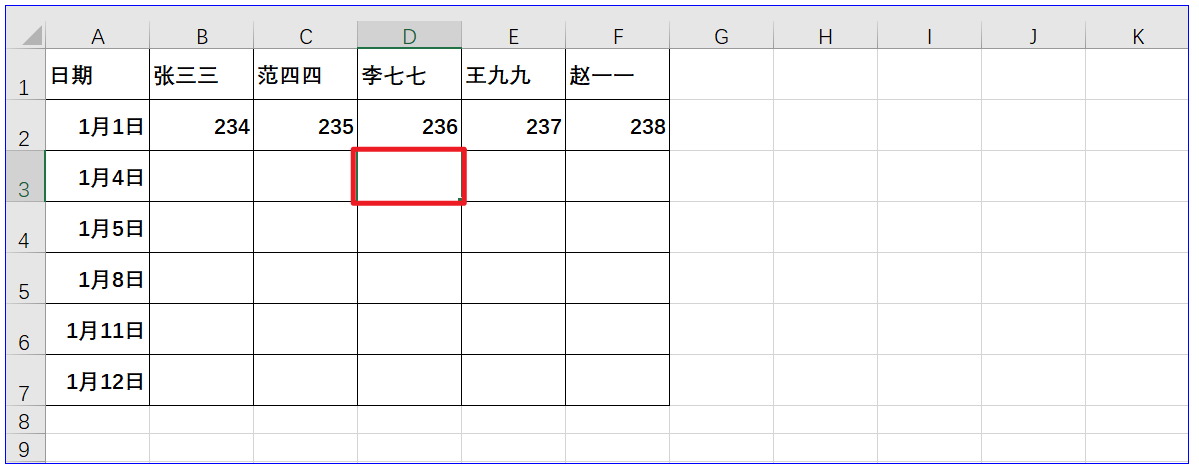The width and height of the screenshot is (1199, 467).
Task: Select row 6 header
Action: click(x=25, y=329)
